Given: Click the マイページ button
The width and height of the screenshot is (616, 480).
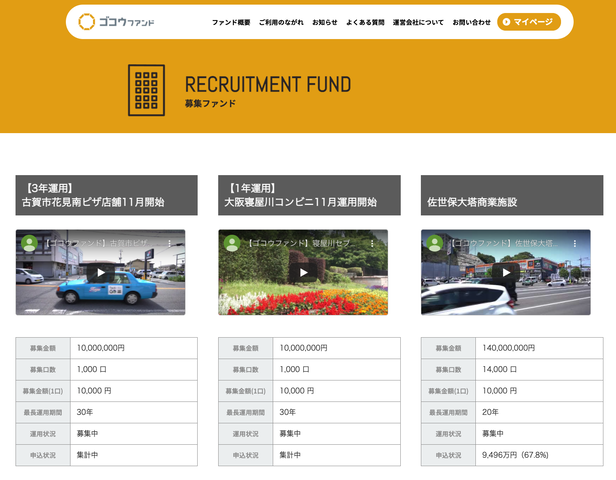Looking at the screenshot, I should click(x=529, y=22).
